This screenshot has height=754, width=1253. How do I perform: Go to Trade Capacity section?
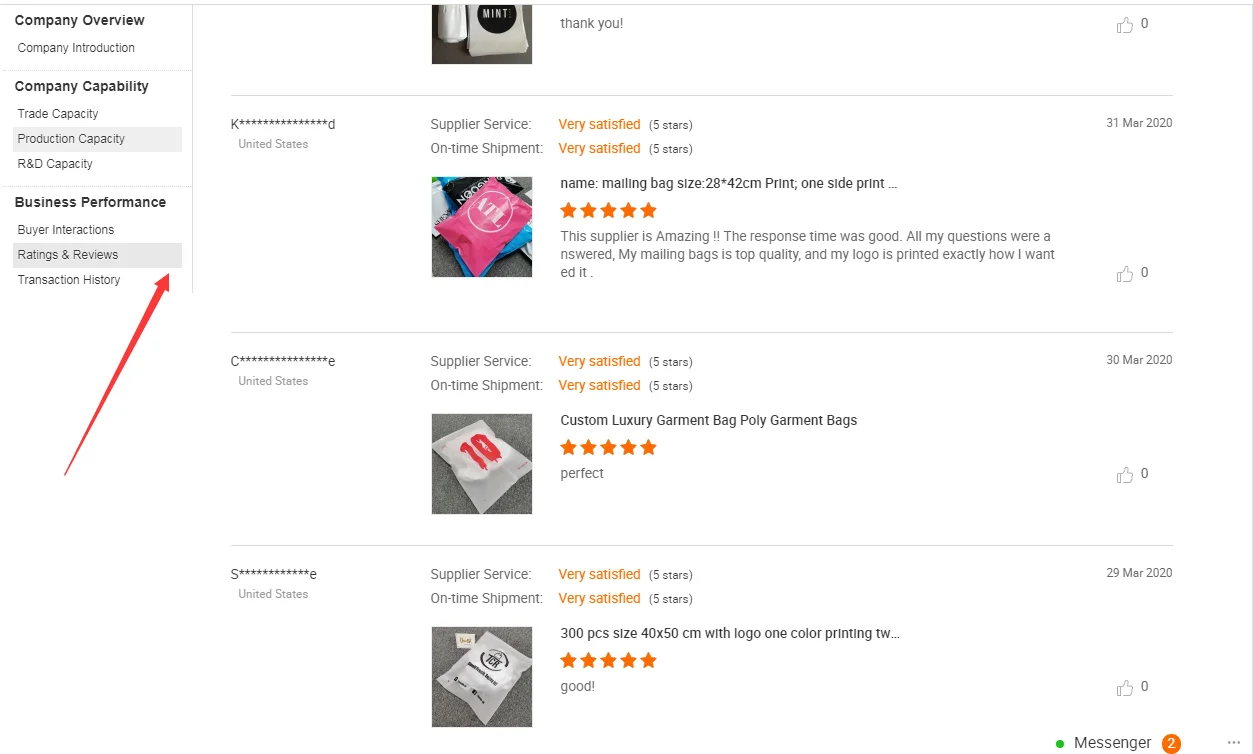[58, 114]
